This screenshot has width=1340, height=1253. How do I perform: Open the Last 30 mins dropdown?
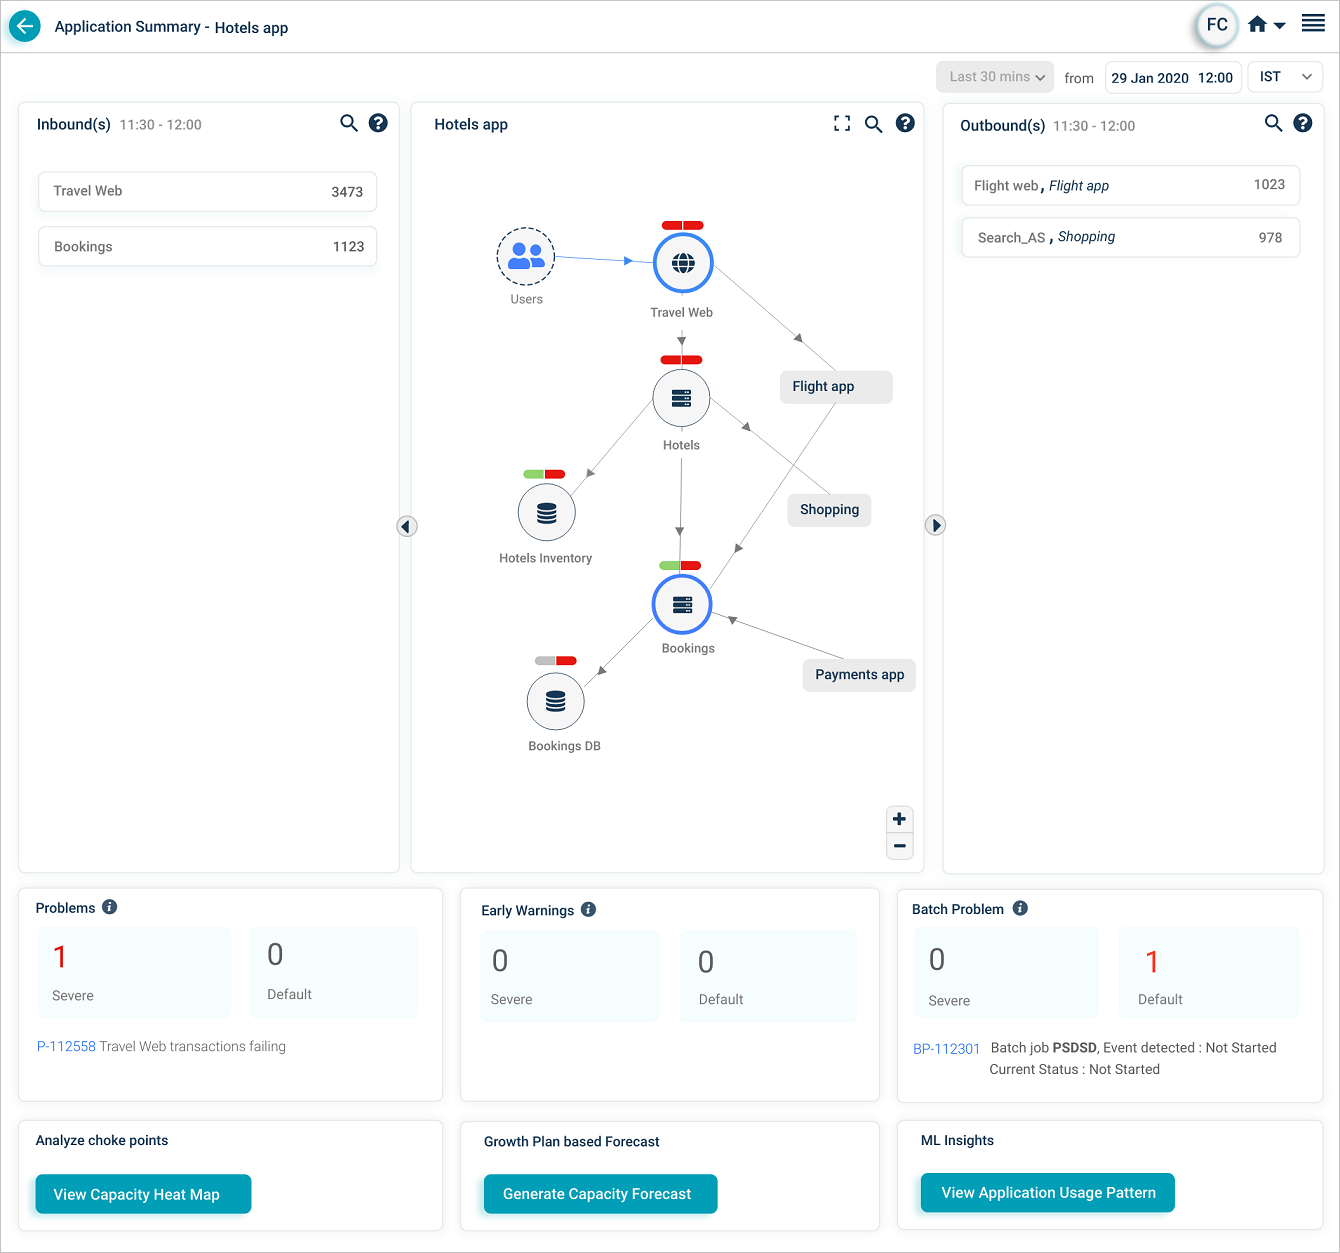click(995, 77)
